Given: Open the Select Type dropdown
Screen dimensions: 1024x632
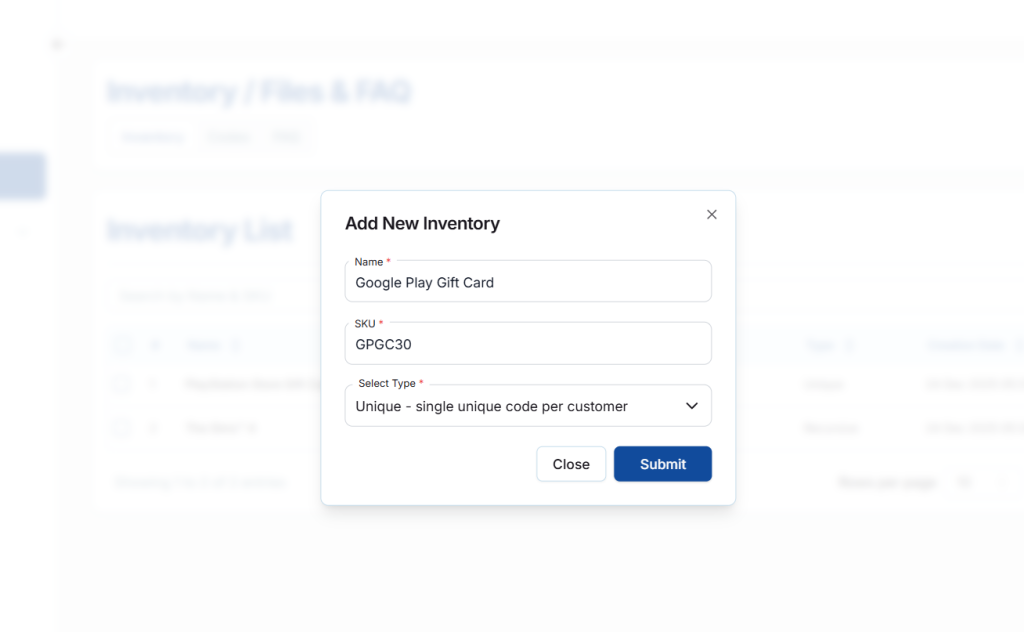Looking at the screenshot, I should tap(527, 406).
